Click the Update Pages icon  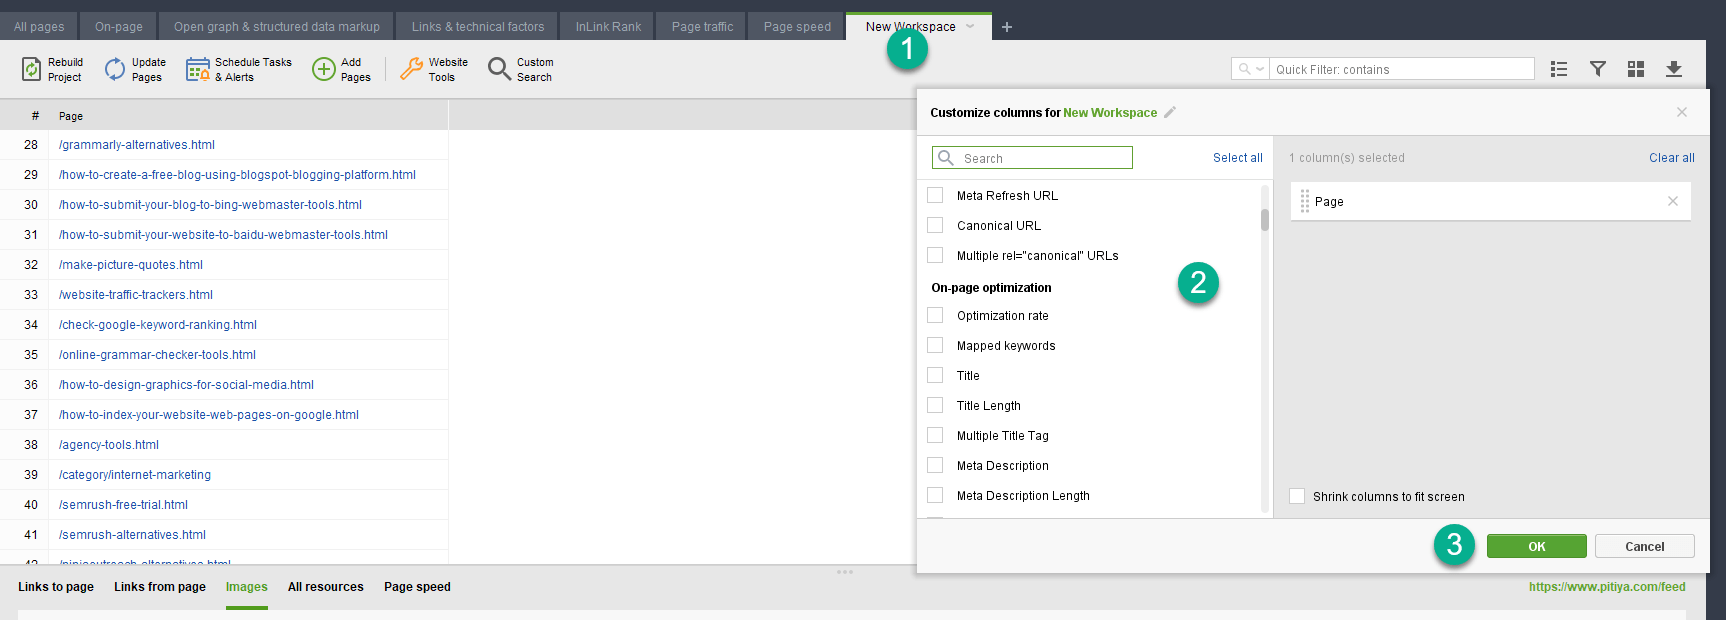[x=115, y=69]
